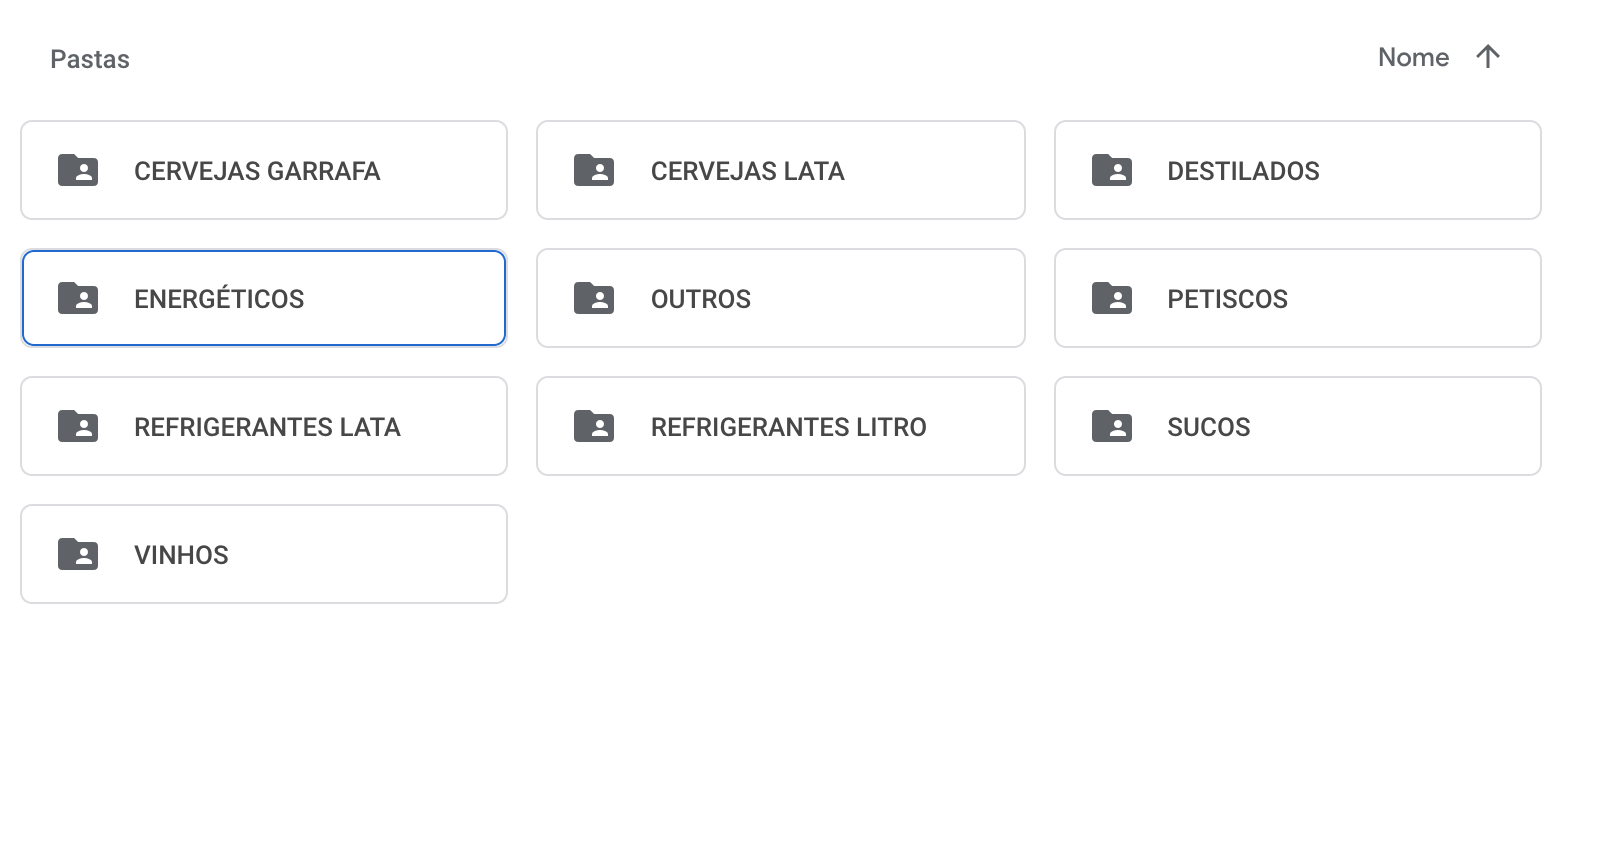Pick the PETISCOS folder name

(1227, 299)
